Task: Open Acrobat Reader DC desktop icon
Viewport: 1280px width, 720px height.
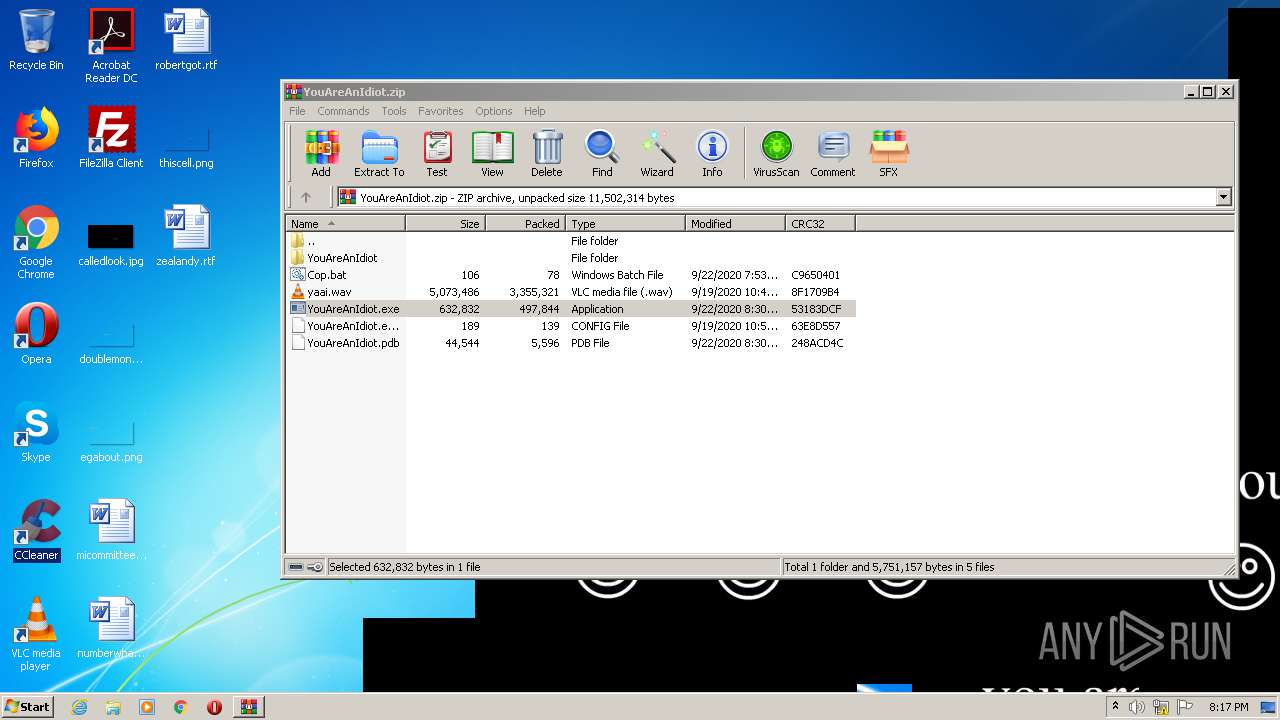Action: (x=111, y=46)
